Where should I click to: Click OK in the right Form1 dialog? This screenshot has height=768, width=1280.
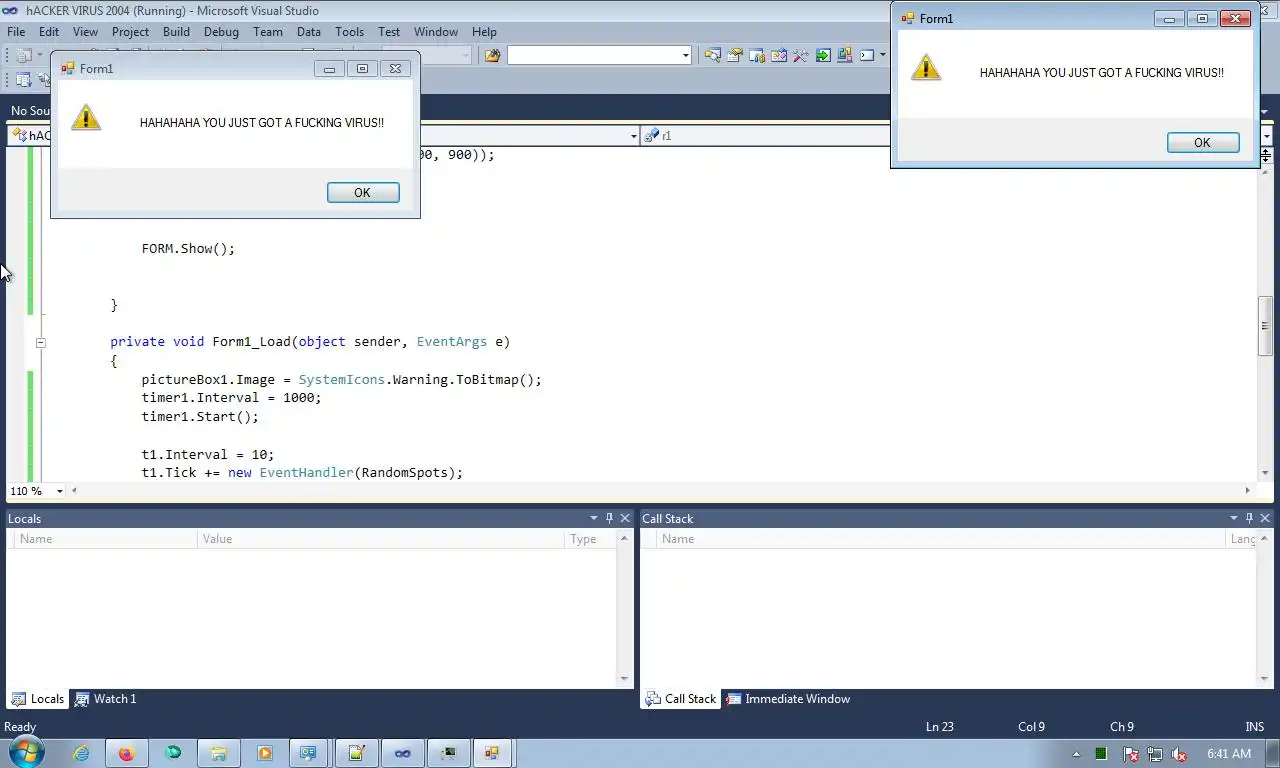[1203, 143]
